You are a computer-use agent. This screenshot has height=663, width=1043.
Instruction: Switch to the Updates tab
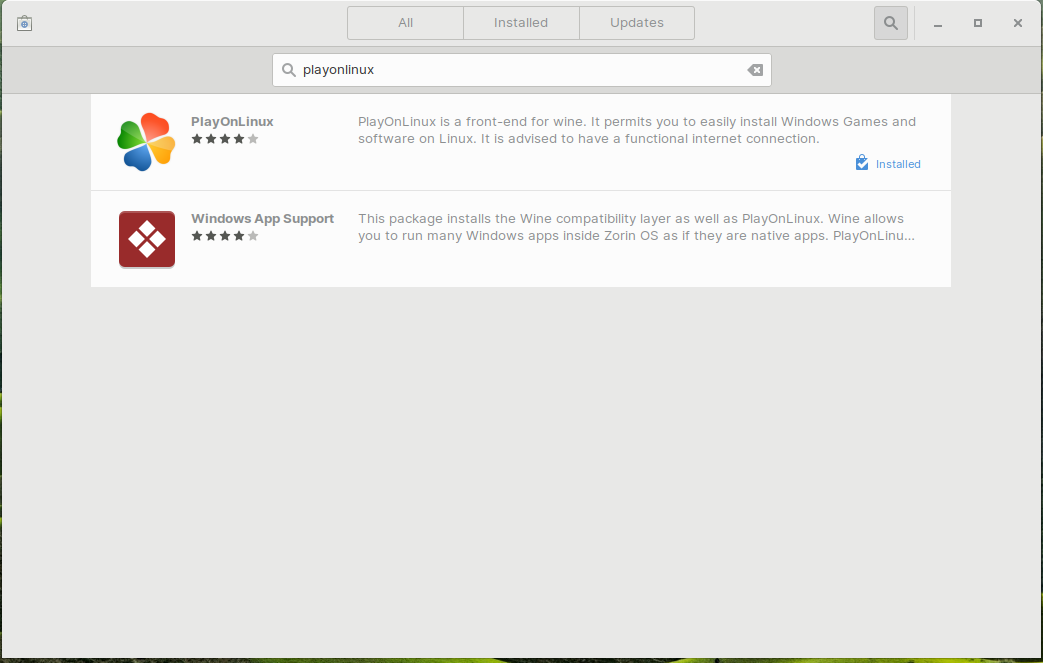637,23
